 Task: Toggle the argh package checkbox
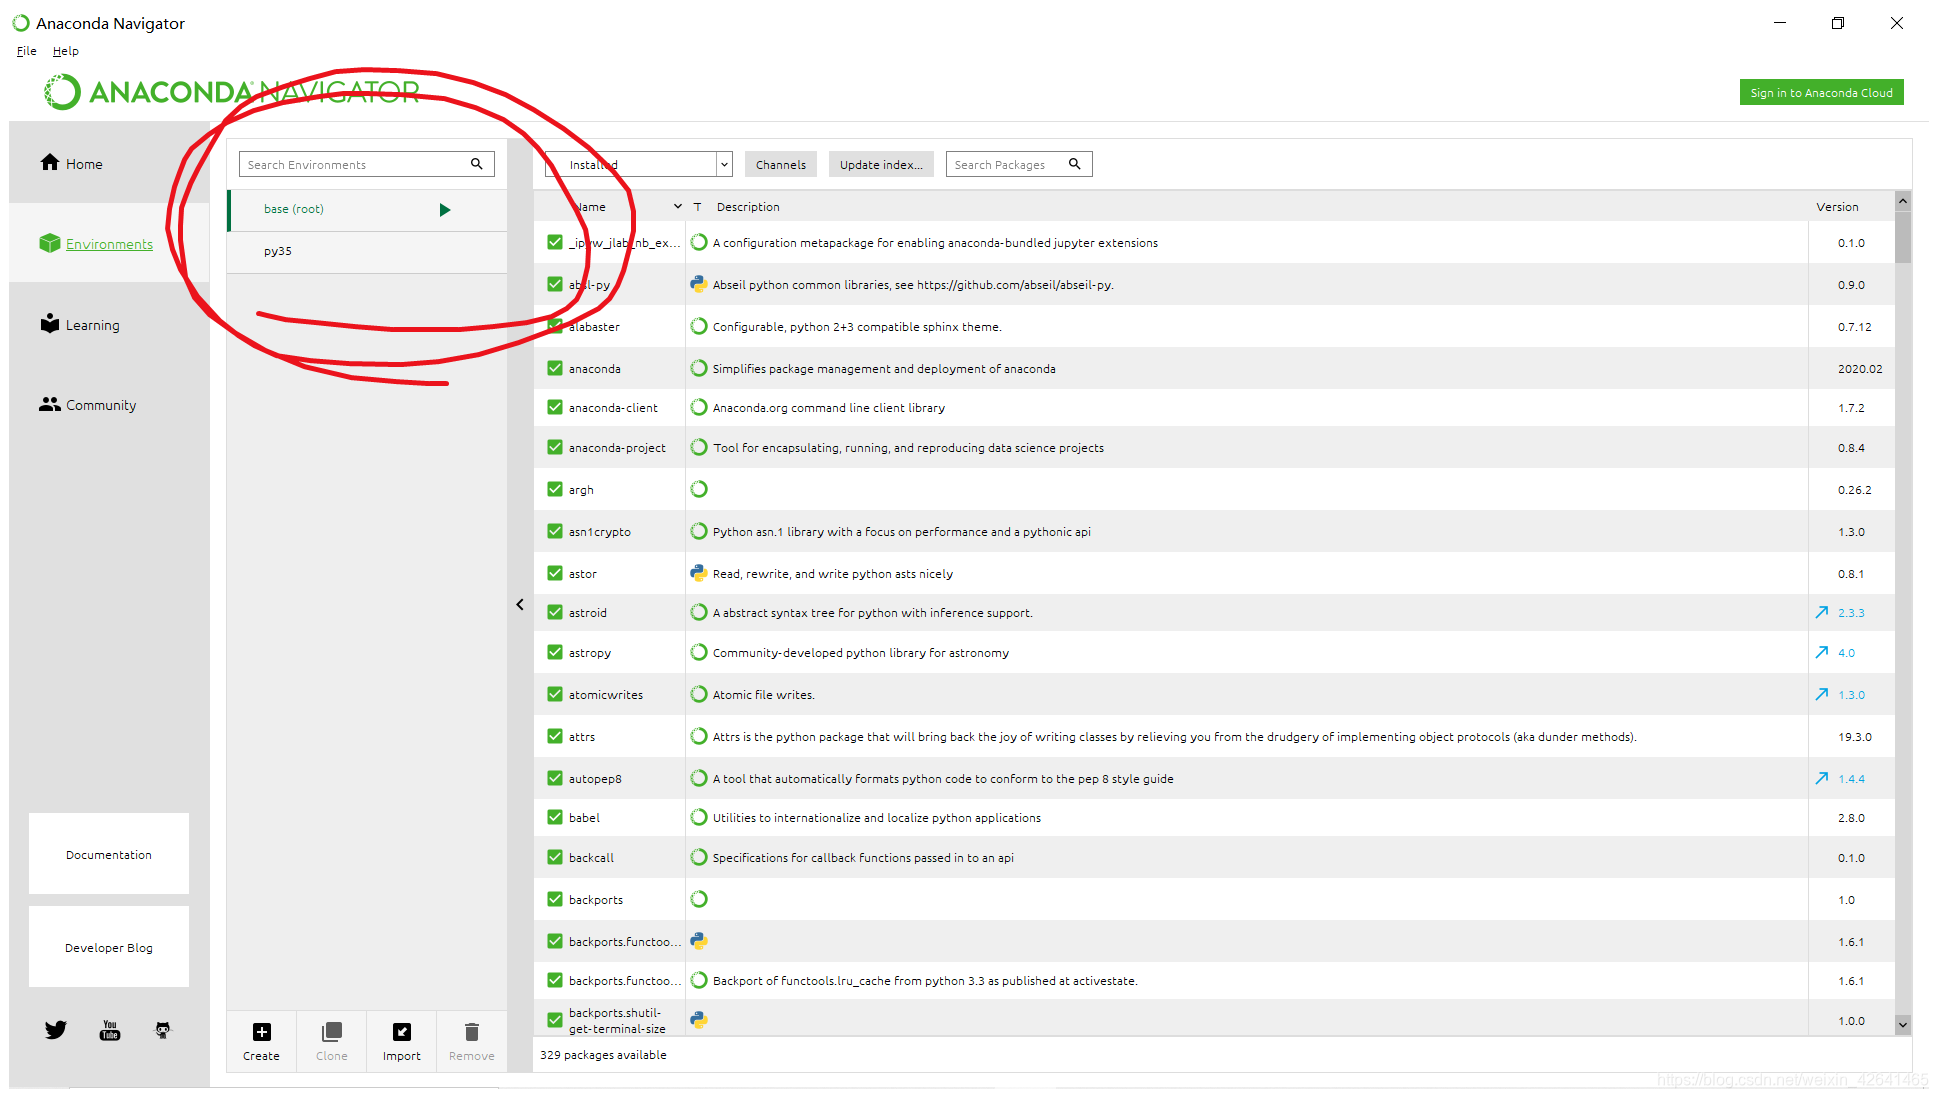(555, 489)
